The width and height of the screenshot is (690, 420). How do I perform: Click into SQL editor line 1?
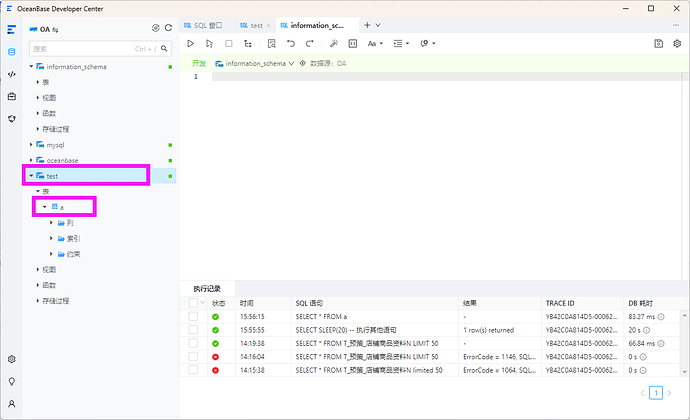pos(447,77)
